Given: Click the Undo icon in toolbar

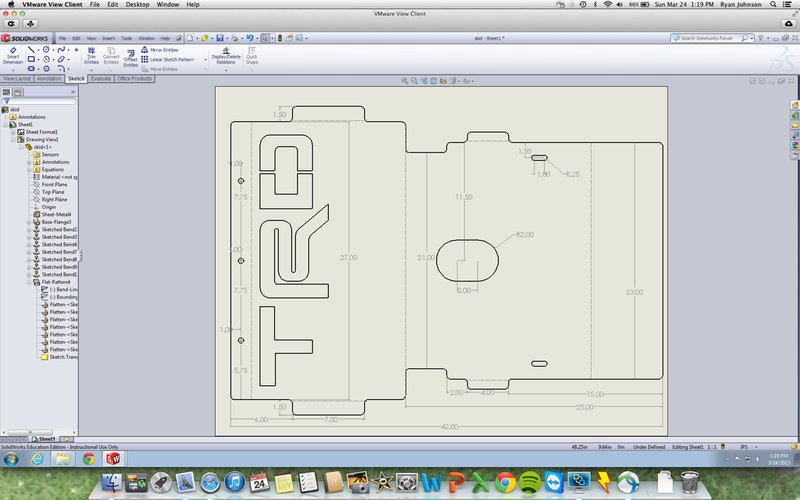Looking at the screenshot, I should tap(249, 38).
